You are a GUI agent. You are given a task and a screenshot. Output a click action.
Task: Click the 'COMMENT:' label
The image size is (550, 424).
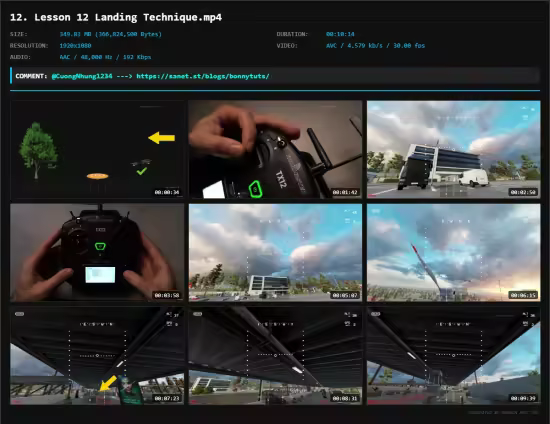coord(31,76)
